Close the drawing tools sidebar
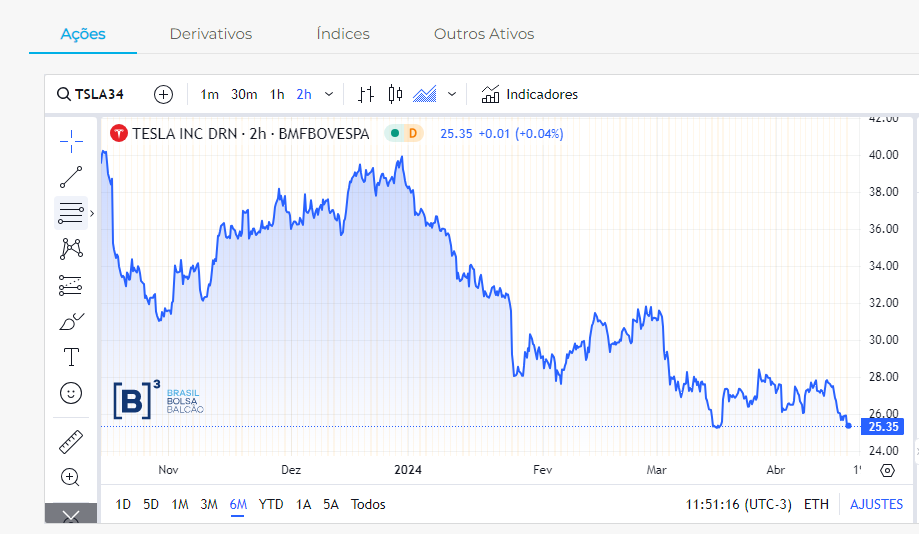 (x=71, y=515)
